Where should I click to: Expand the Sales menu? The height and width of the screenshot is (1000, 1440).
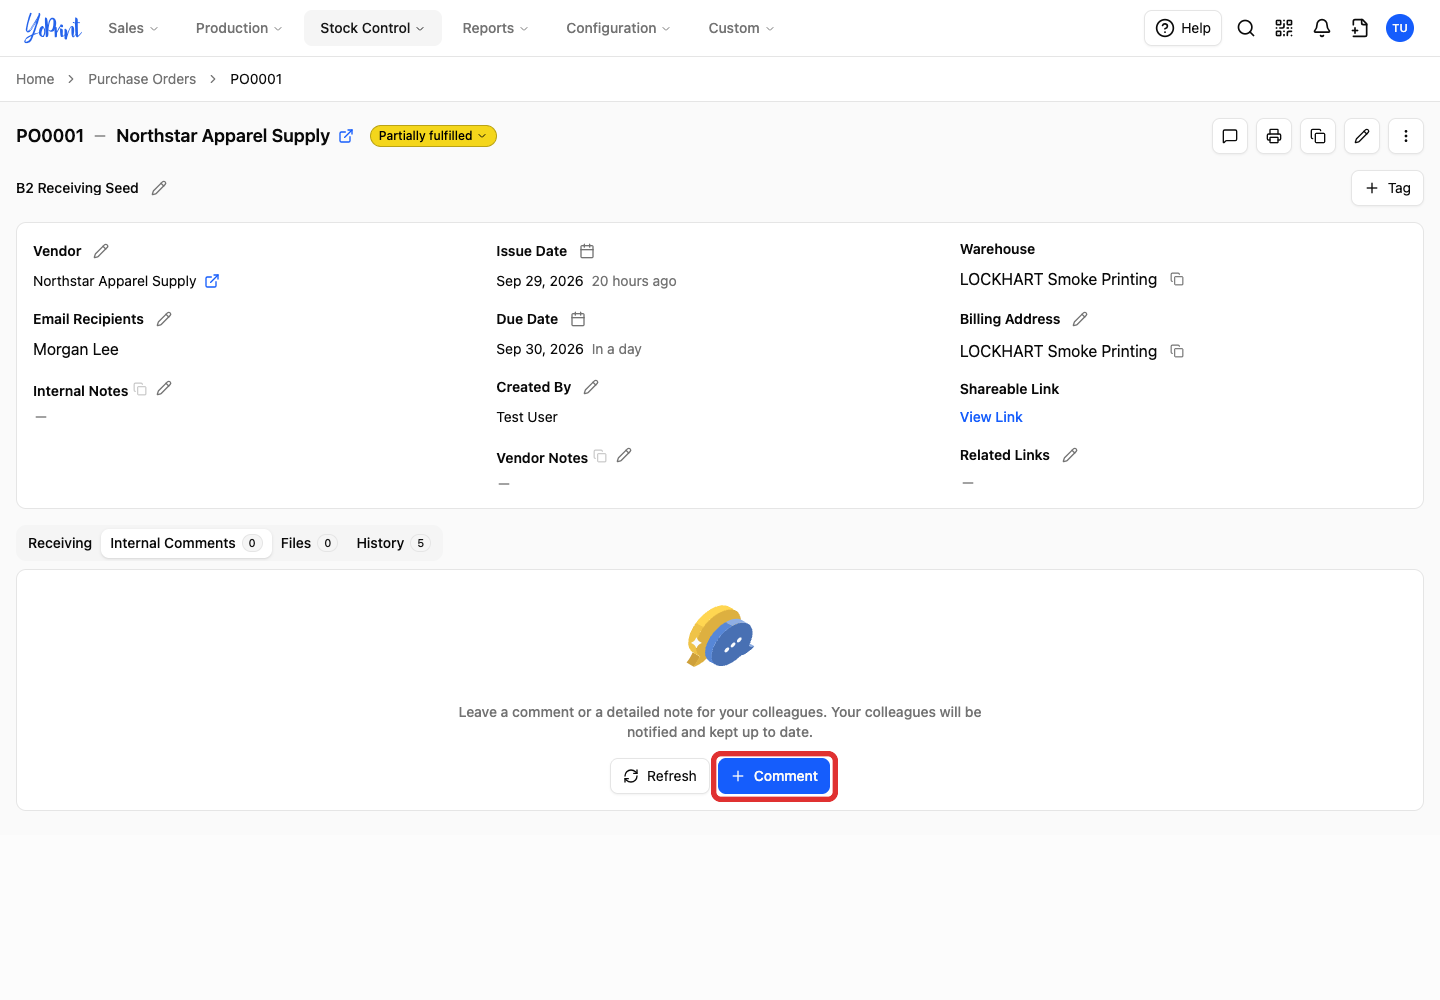point(133,28)
